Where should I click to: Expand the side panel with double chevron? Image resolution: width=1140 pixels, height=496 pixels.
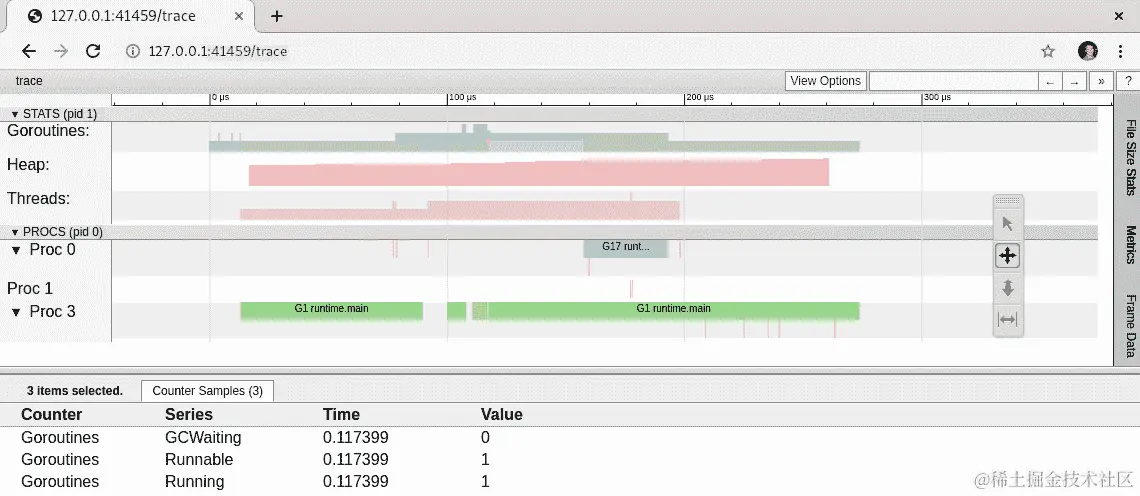click(1101, 81)
